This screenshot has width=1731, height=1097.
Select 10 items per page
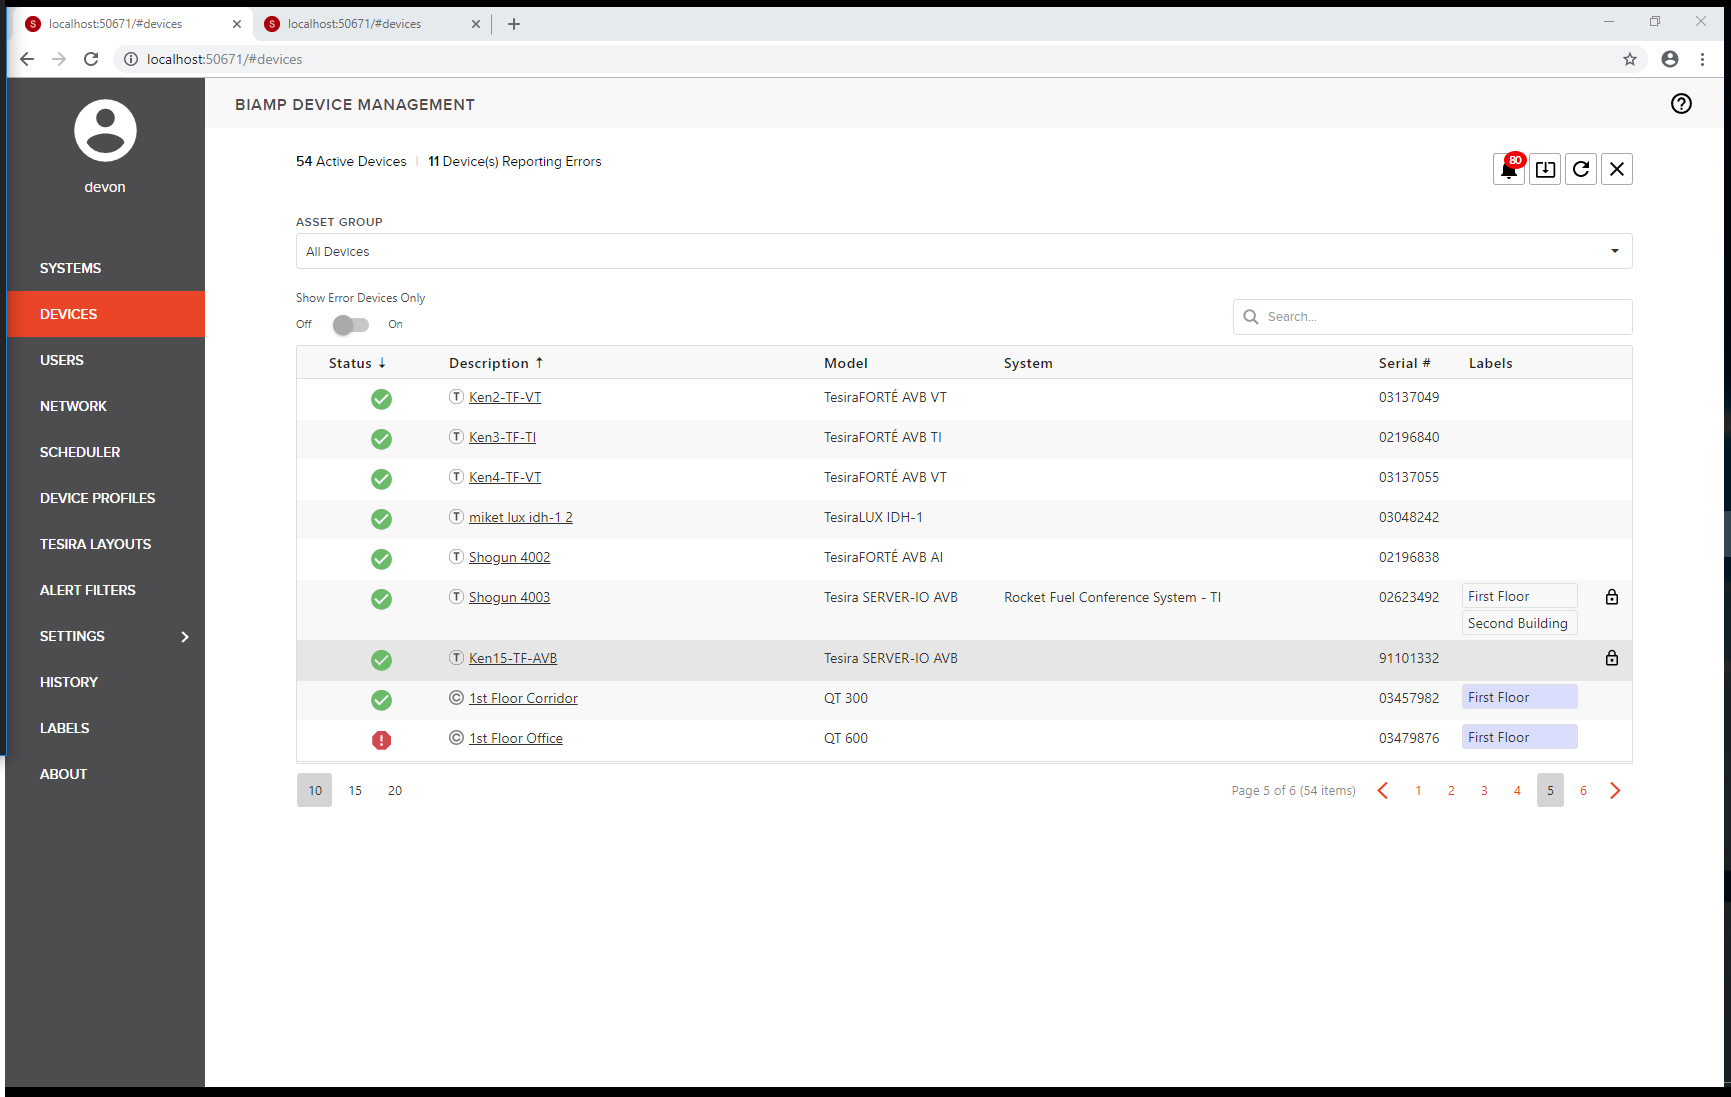(315, 791)
